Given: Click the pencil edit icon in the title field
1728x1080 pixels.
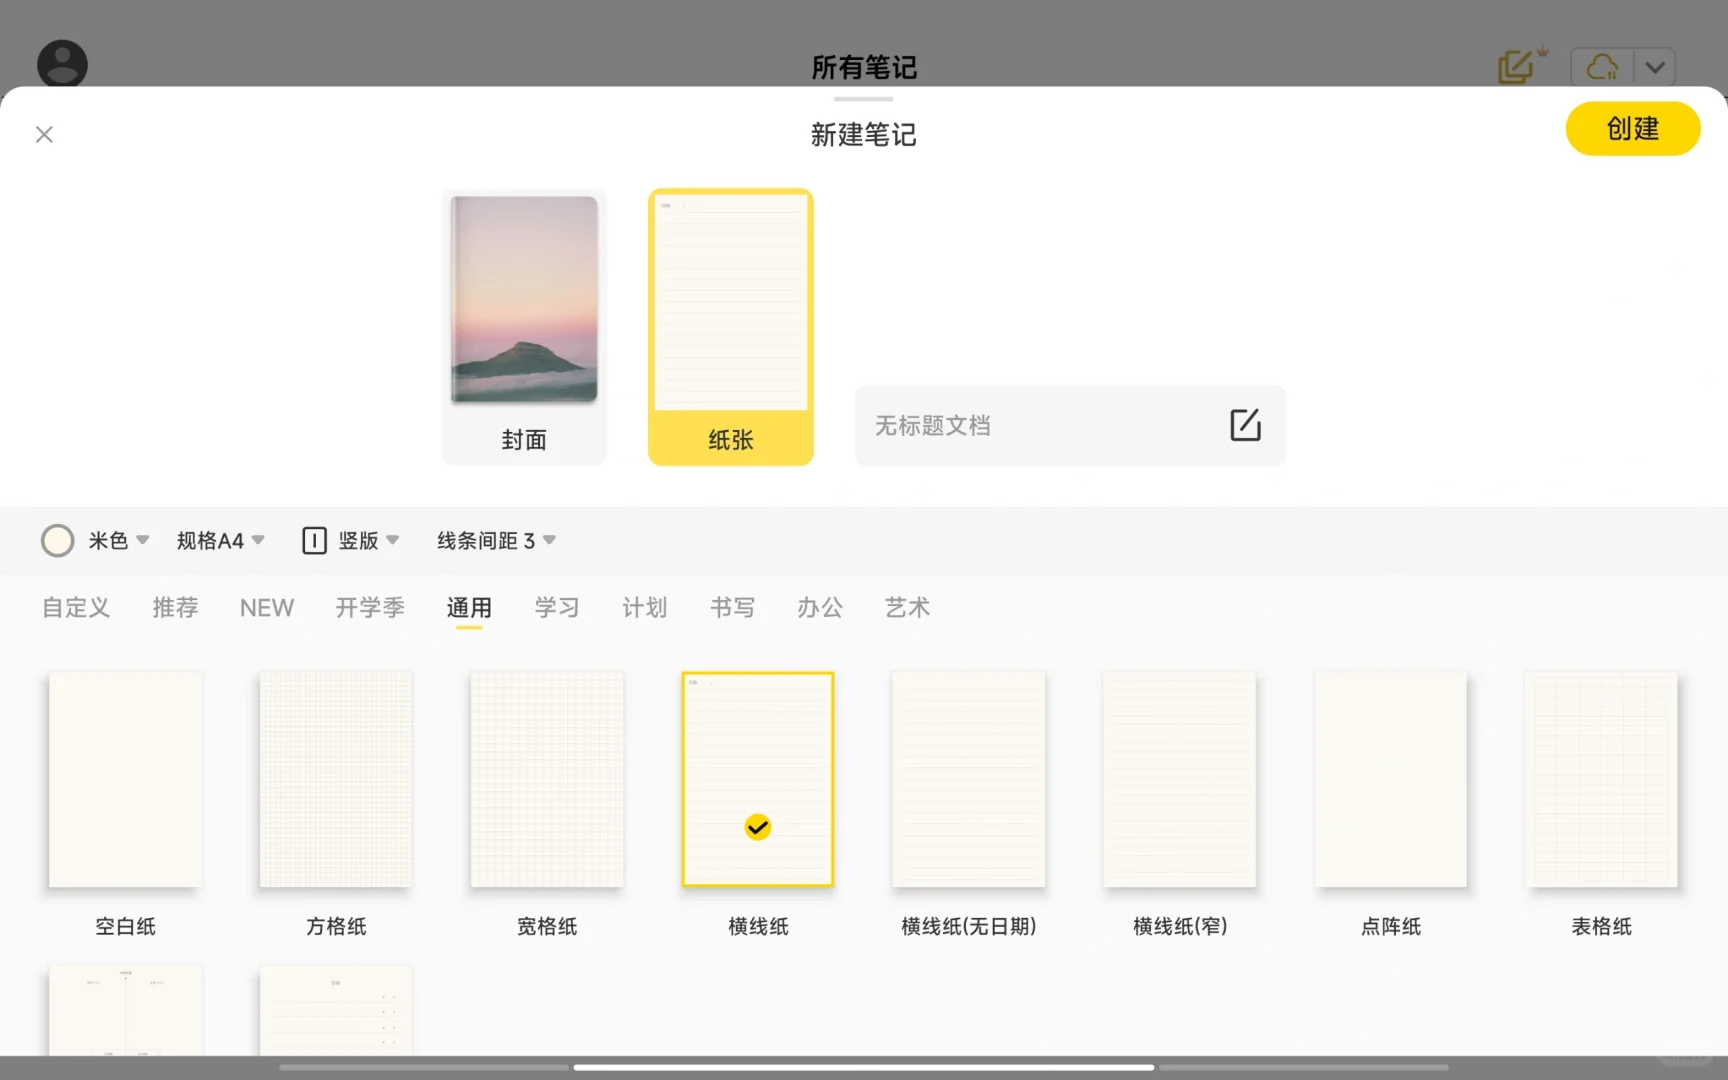Looking at the screenshot, I should 1243,424.
